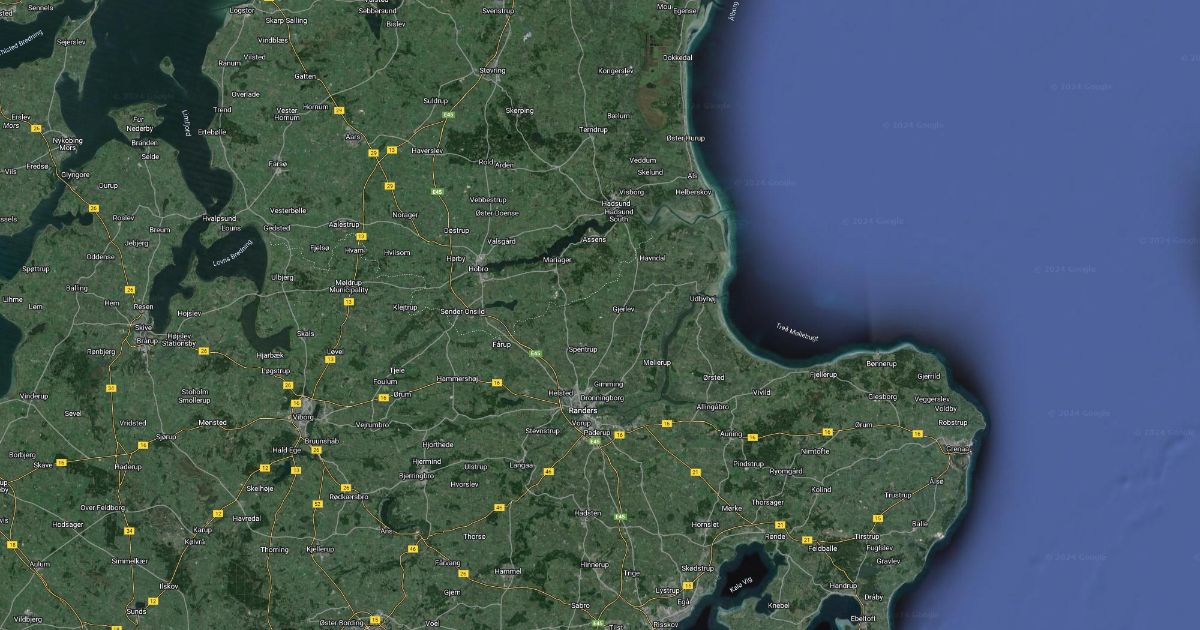Click the Løgstør town label
1200x630 pixels.
point(242,10)
